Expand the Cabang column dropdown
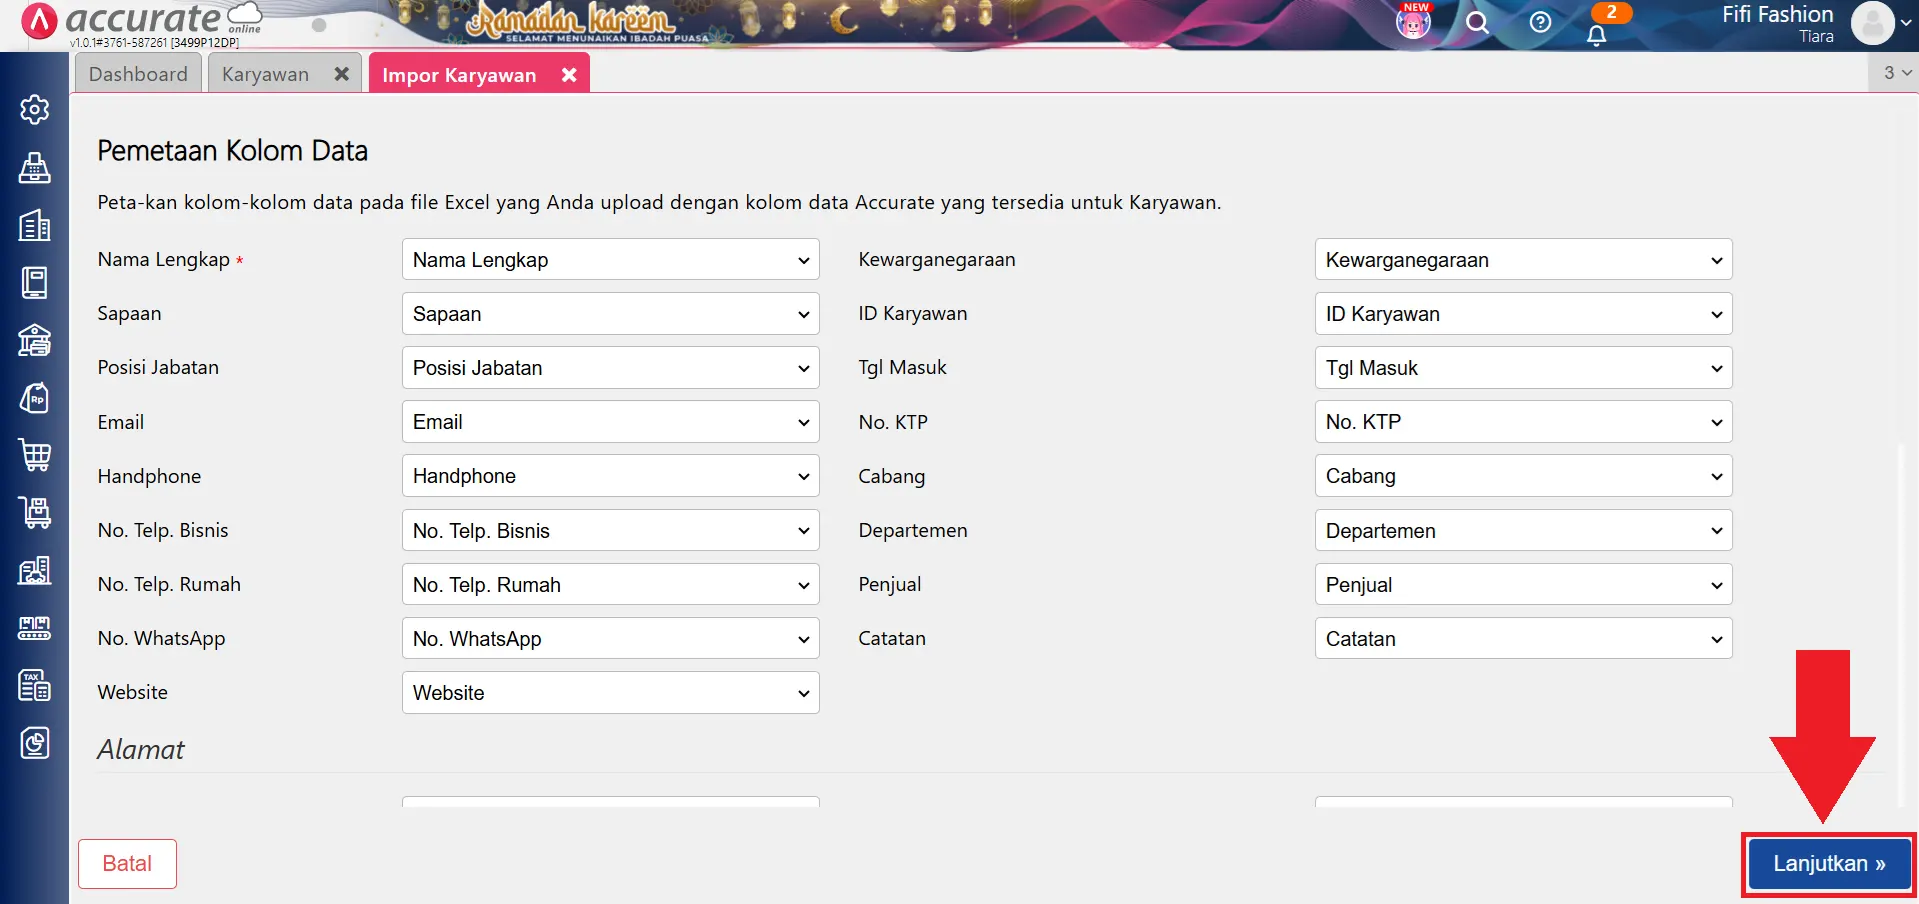 [x=1522, y=476]
